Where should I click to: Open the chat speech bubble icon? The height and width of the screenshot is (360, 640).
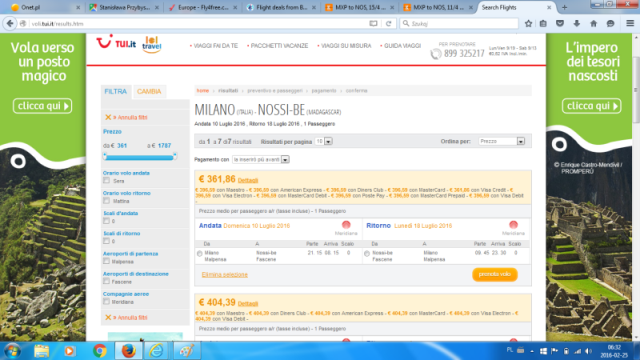(610, 24)
